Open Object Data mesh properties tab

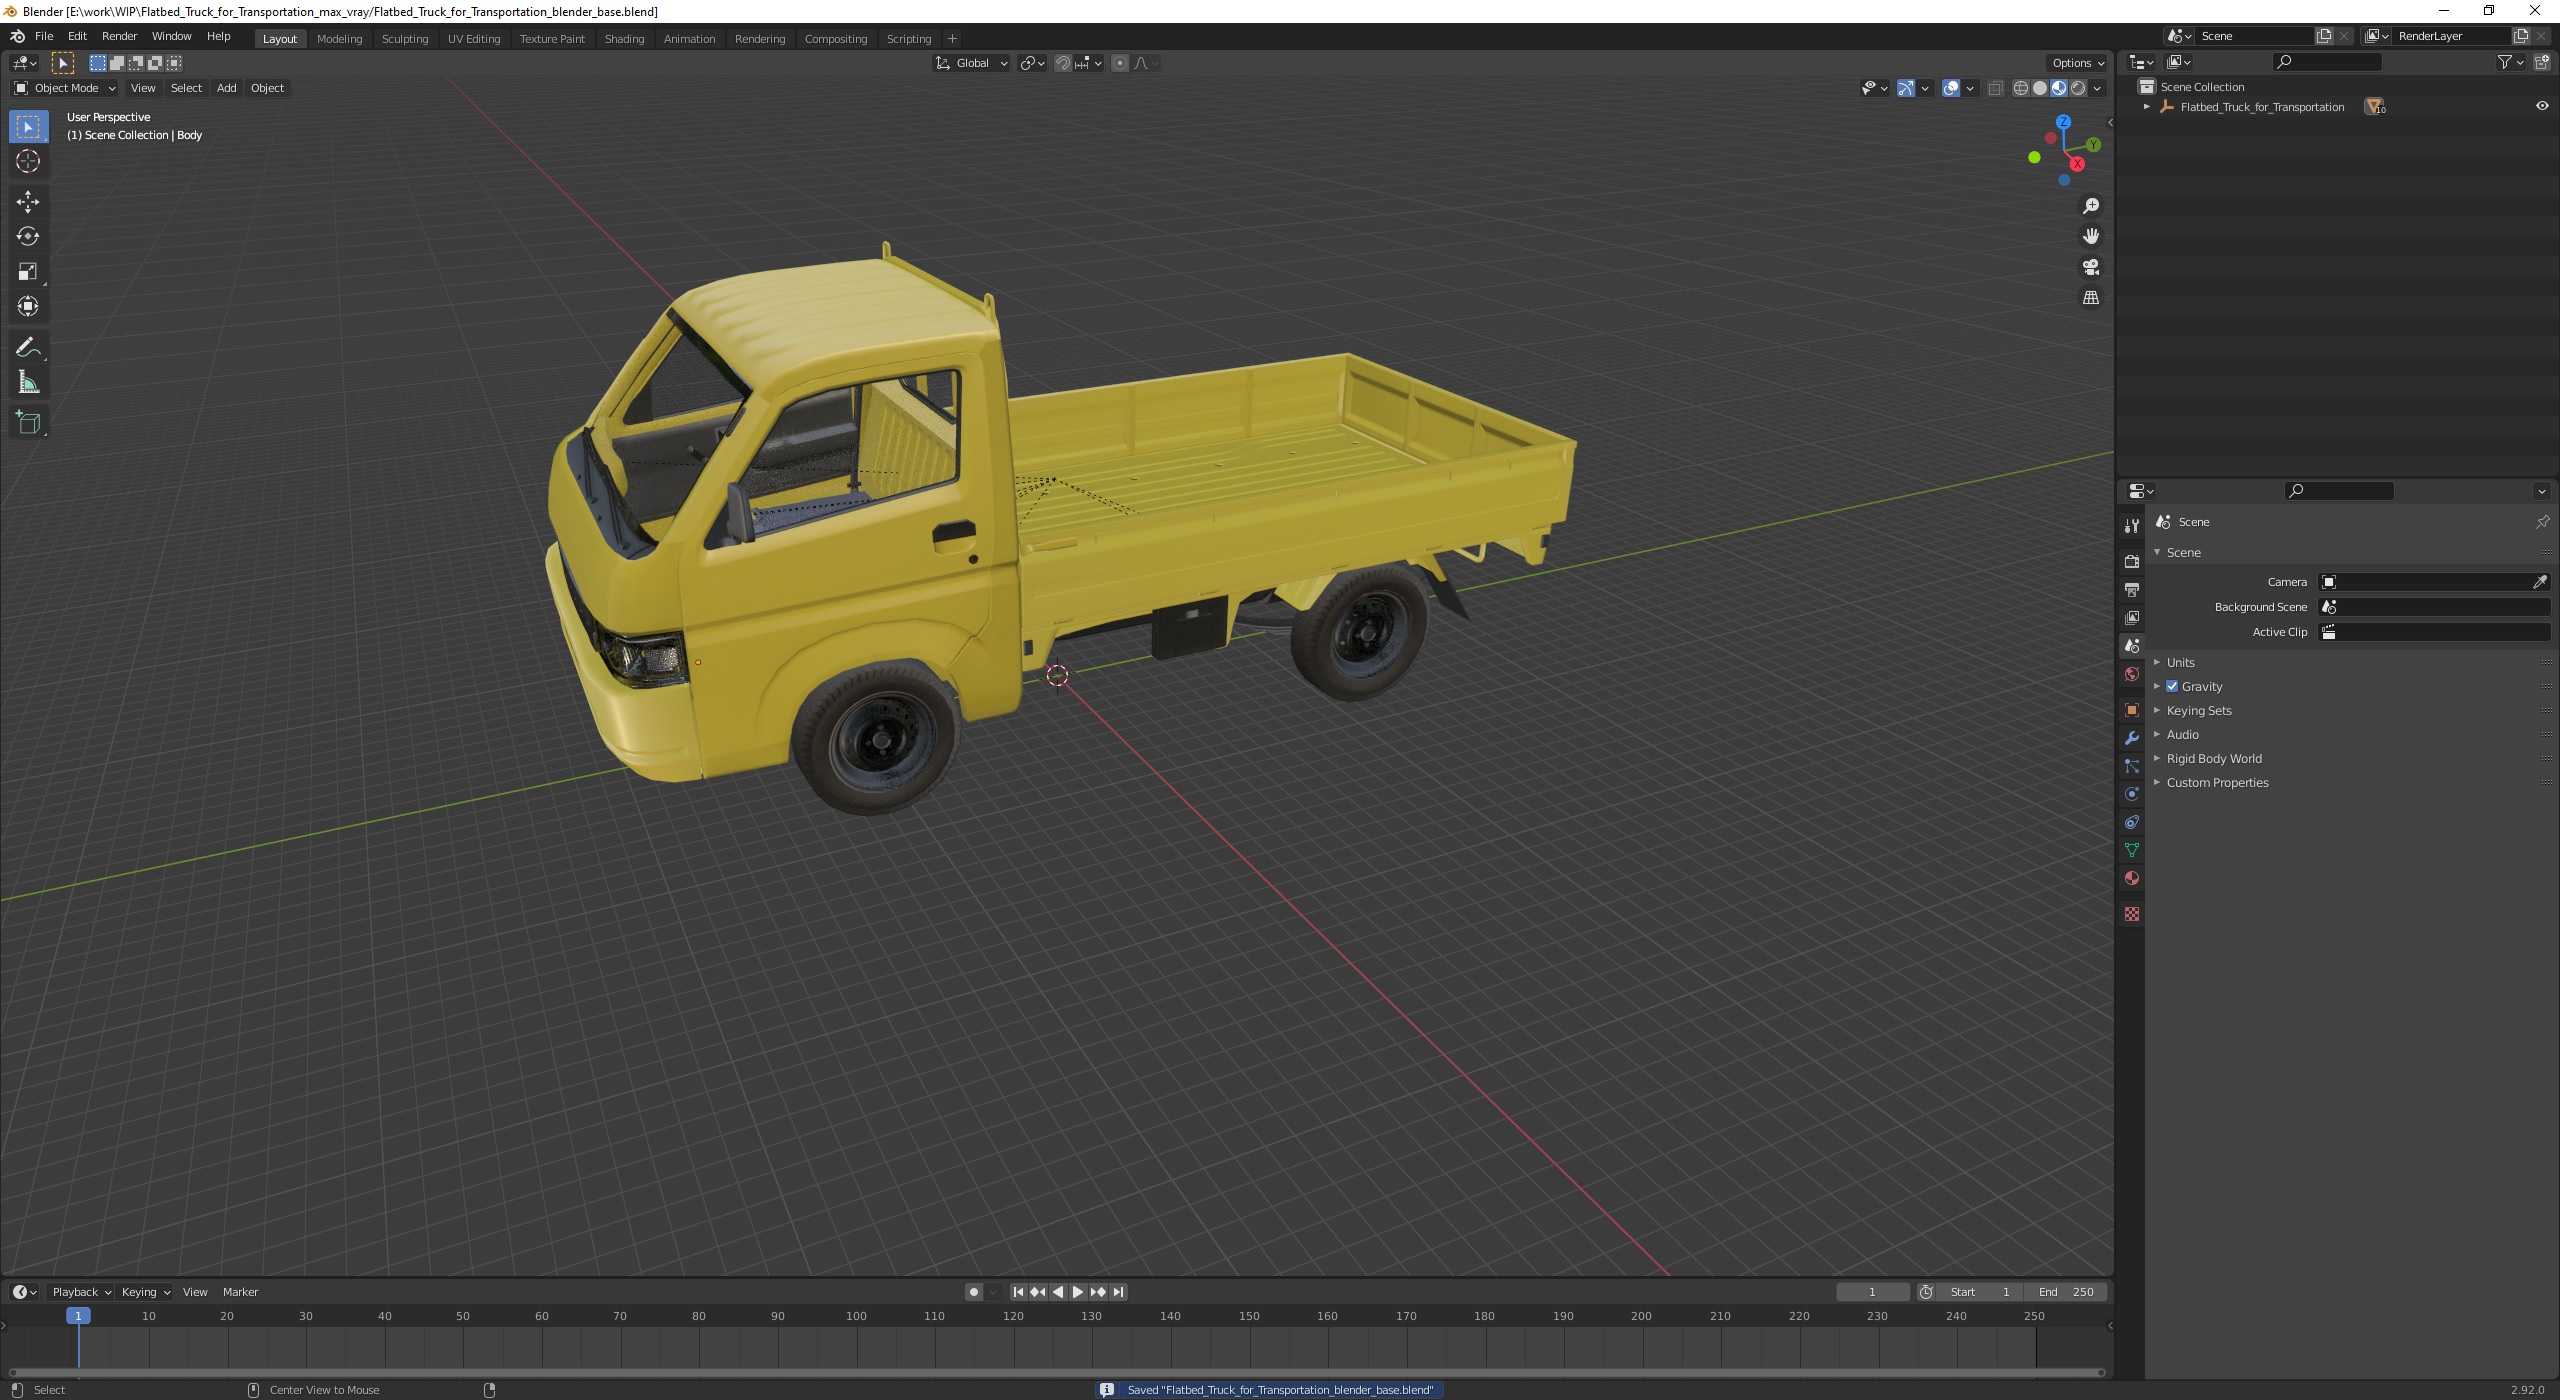[2132, 850]
